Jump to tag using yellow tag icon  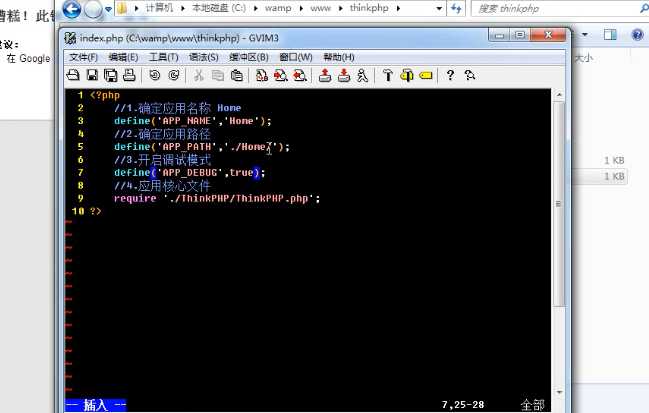click(x=426, y=75)
